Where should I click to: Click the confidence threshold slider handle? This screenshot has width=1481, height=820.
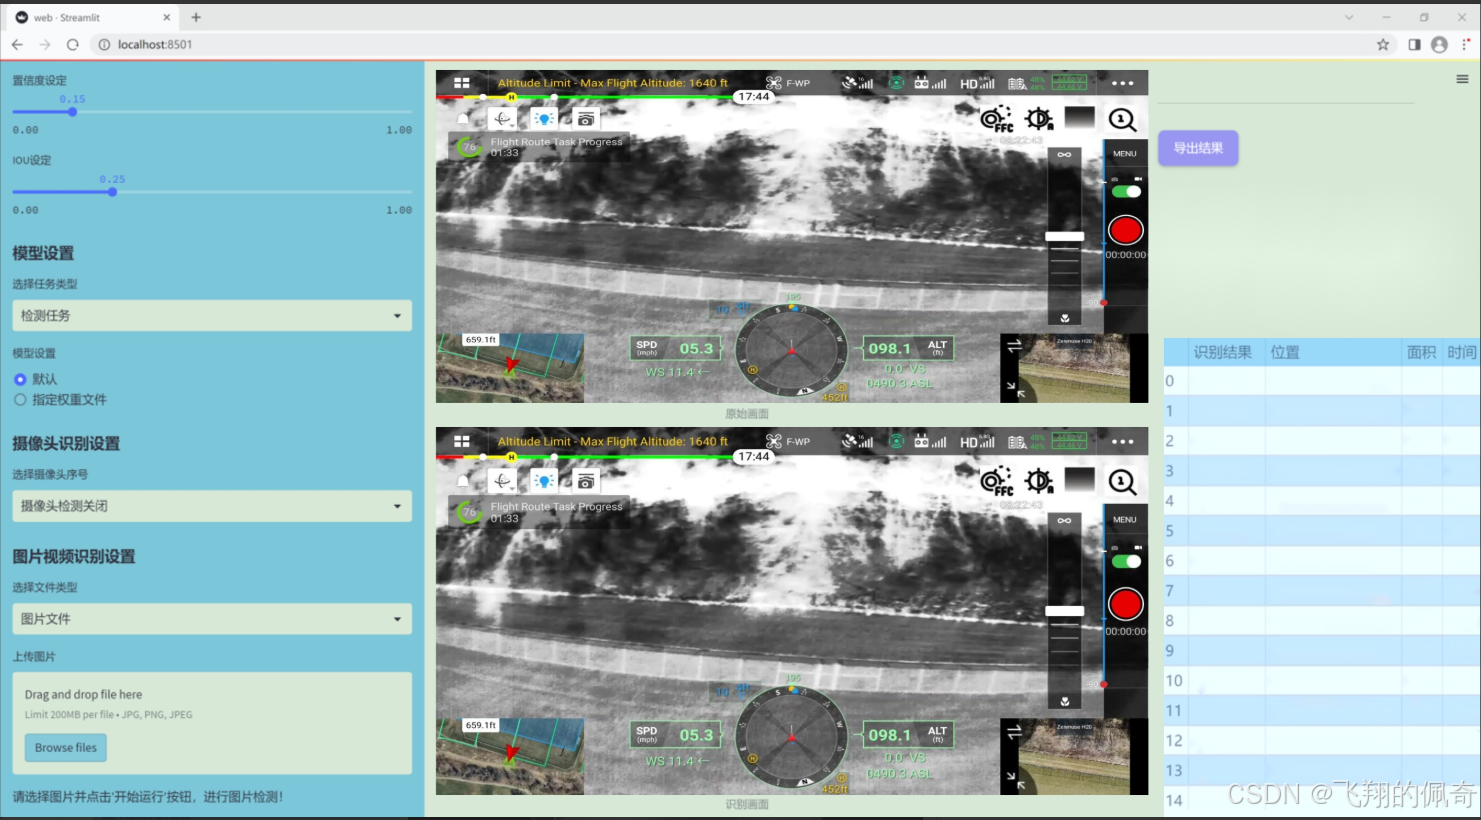pos(72,111)
